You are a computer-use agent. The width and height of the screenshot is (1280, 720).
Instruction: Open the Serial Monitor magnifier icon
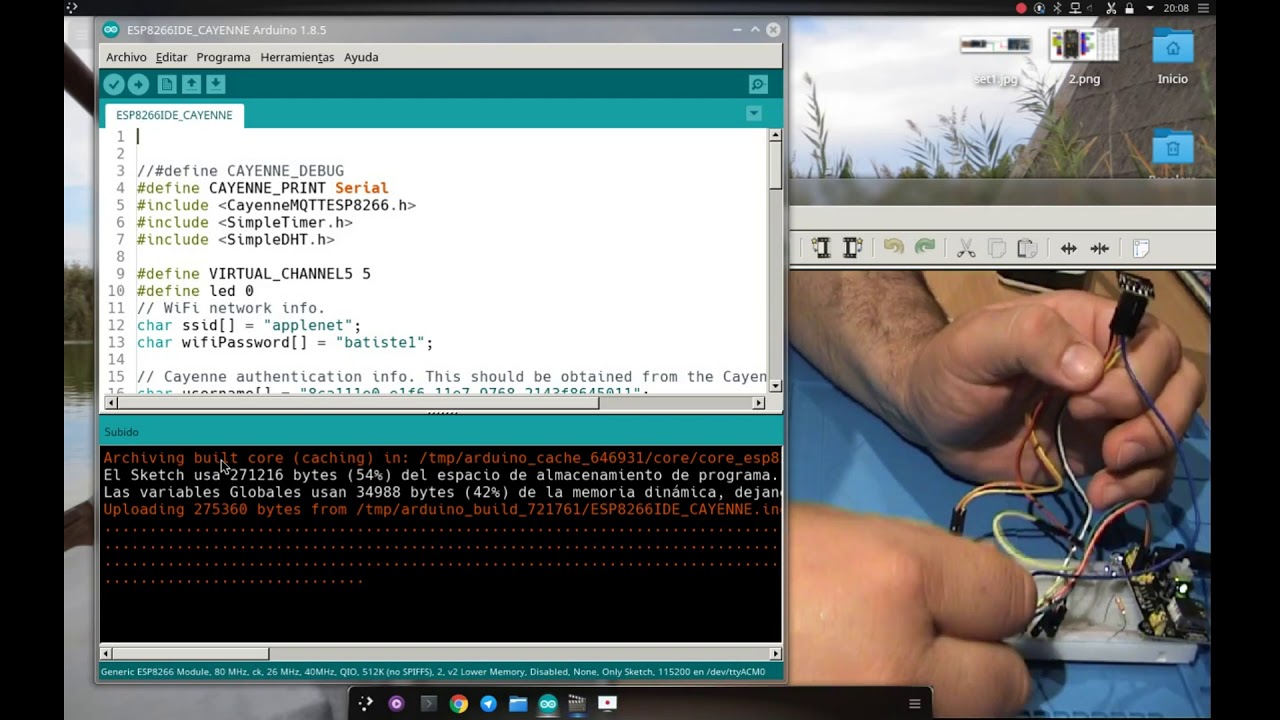click(x=758, y=85)
